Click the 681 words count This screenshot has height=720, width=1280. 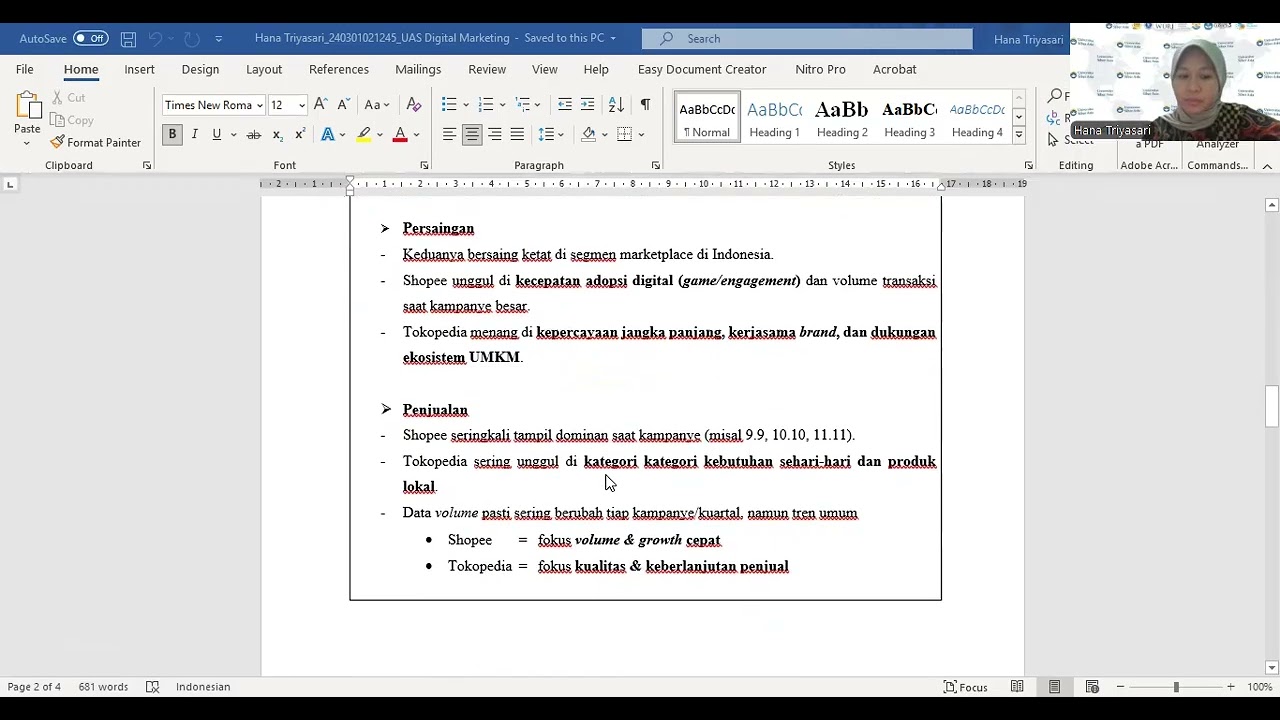pyautogui.click(x=104, y=687)
